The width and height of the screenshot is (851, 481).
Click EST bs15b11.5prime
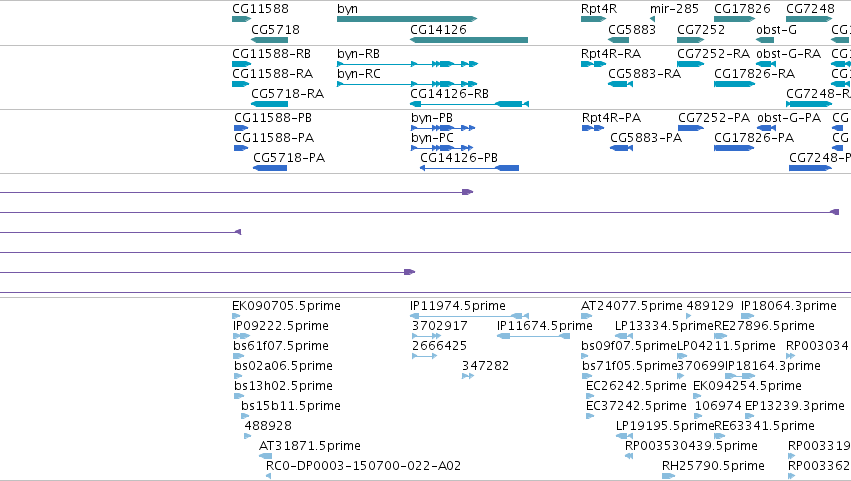click(x=291, y=406)
